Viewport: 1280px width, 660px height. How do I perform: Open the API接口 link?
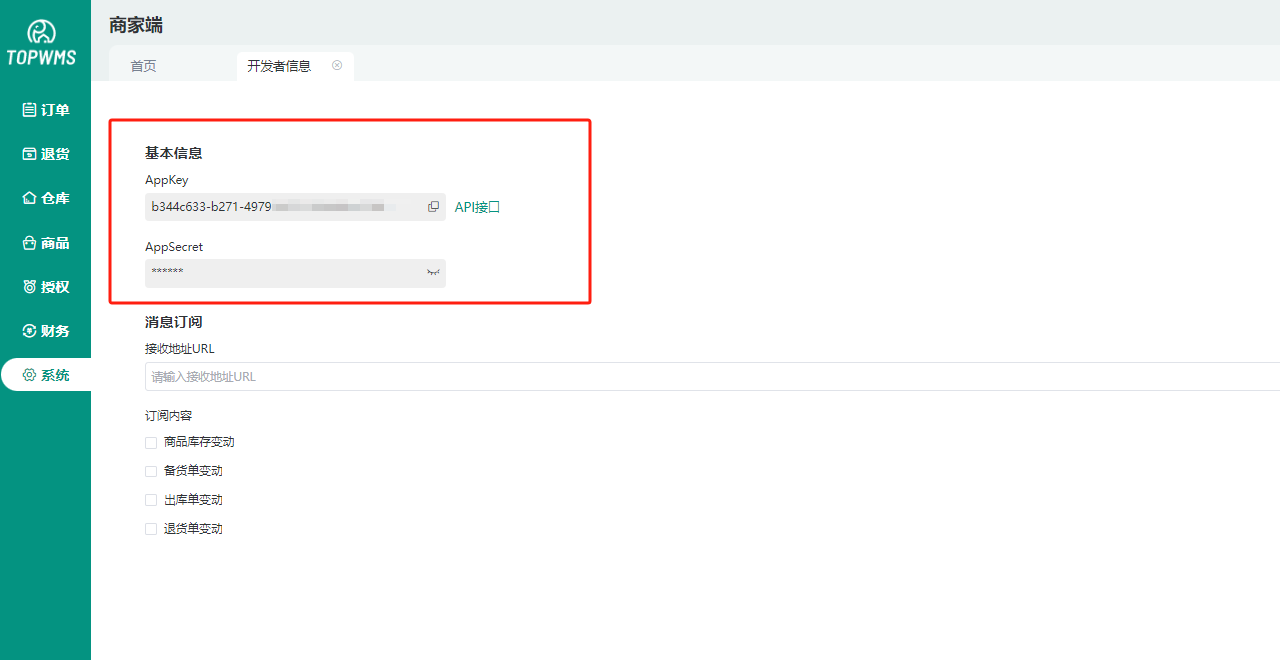(477, 207)
